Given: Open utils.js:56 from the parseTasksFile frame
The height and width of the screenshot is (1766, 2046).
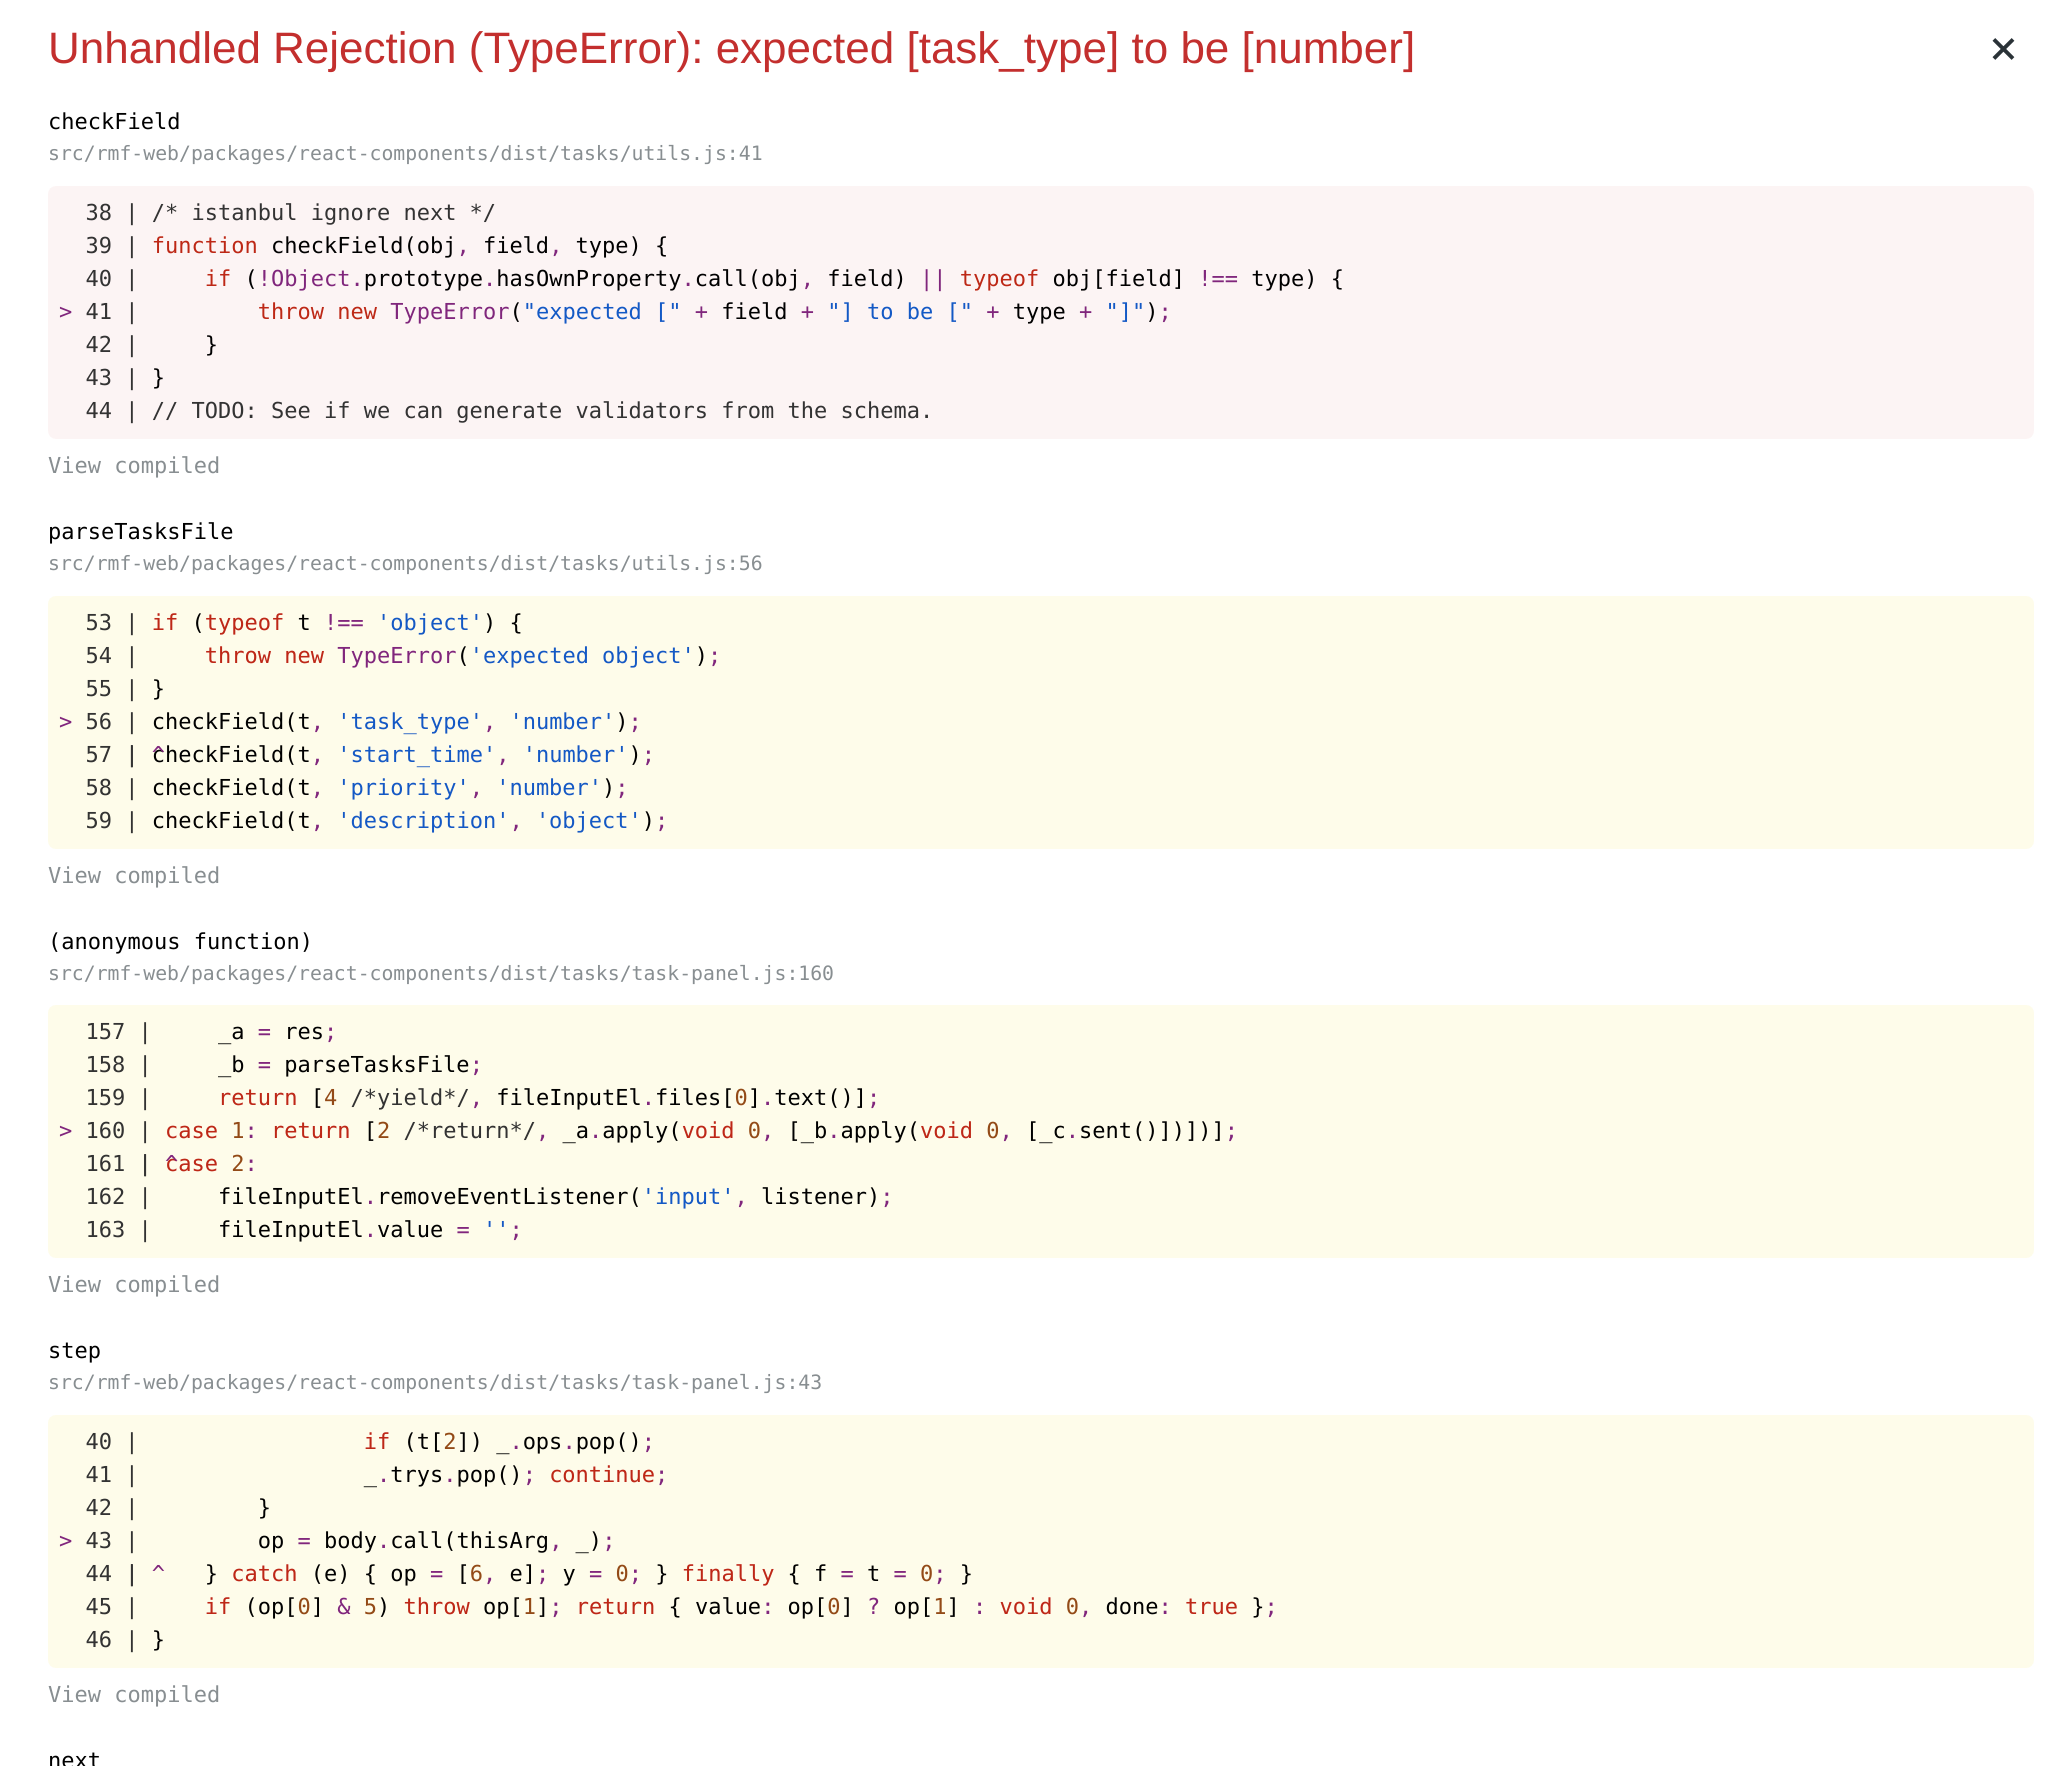Looking at the screenshot, I should point(404,563).
